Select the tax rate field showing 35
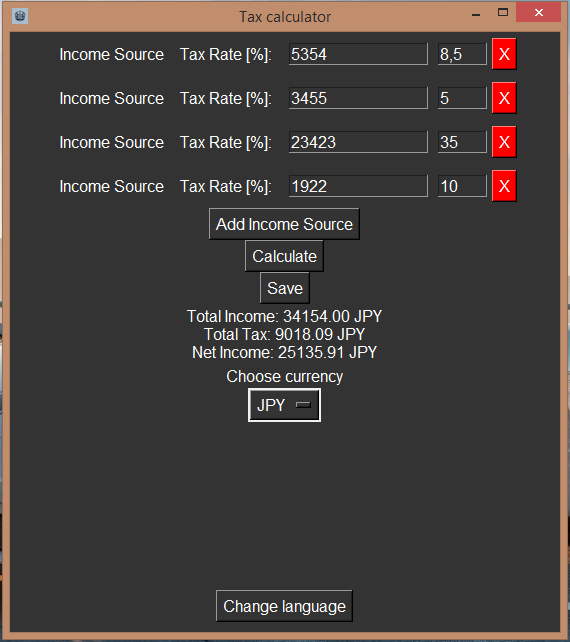Viewport: 570px width, 642px height. coord(462,142)
